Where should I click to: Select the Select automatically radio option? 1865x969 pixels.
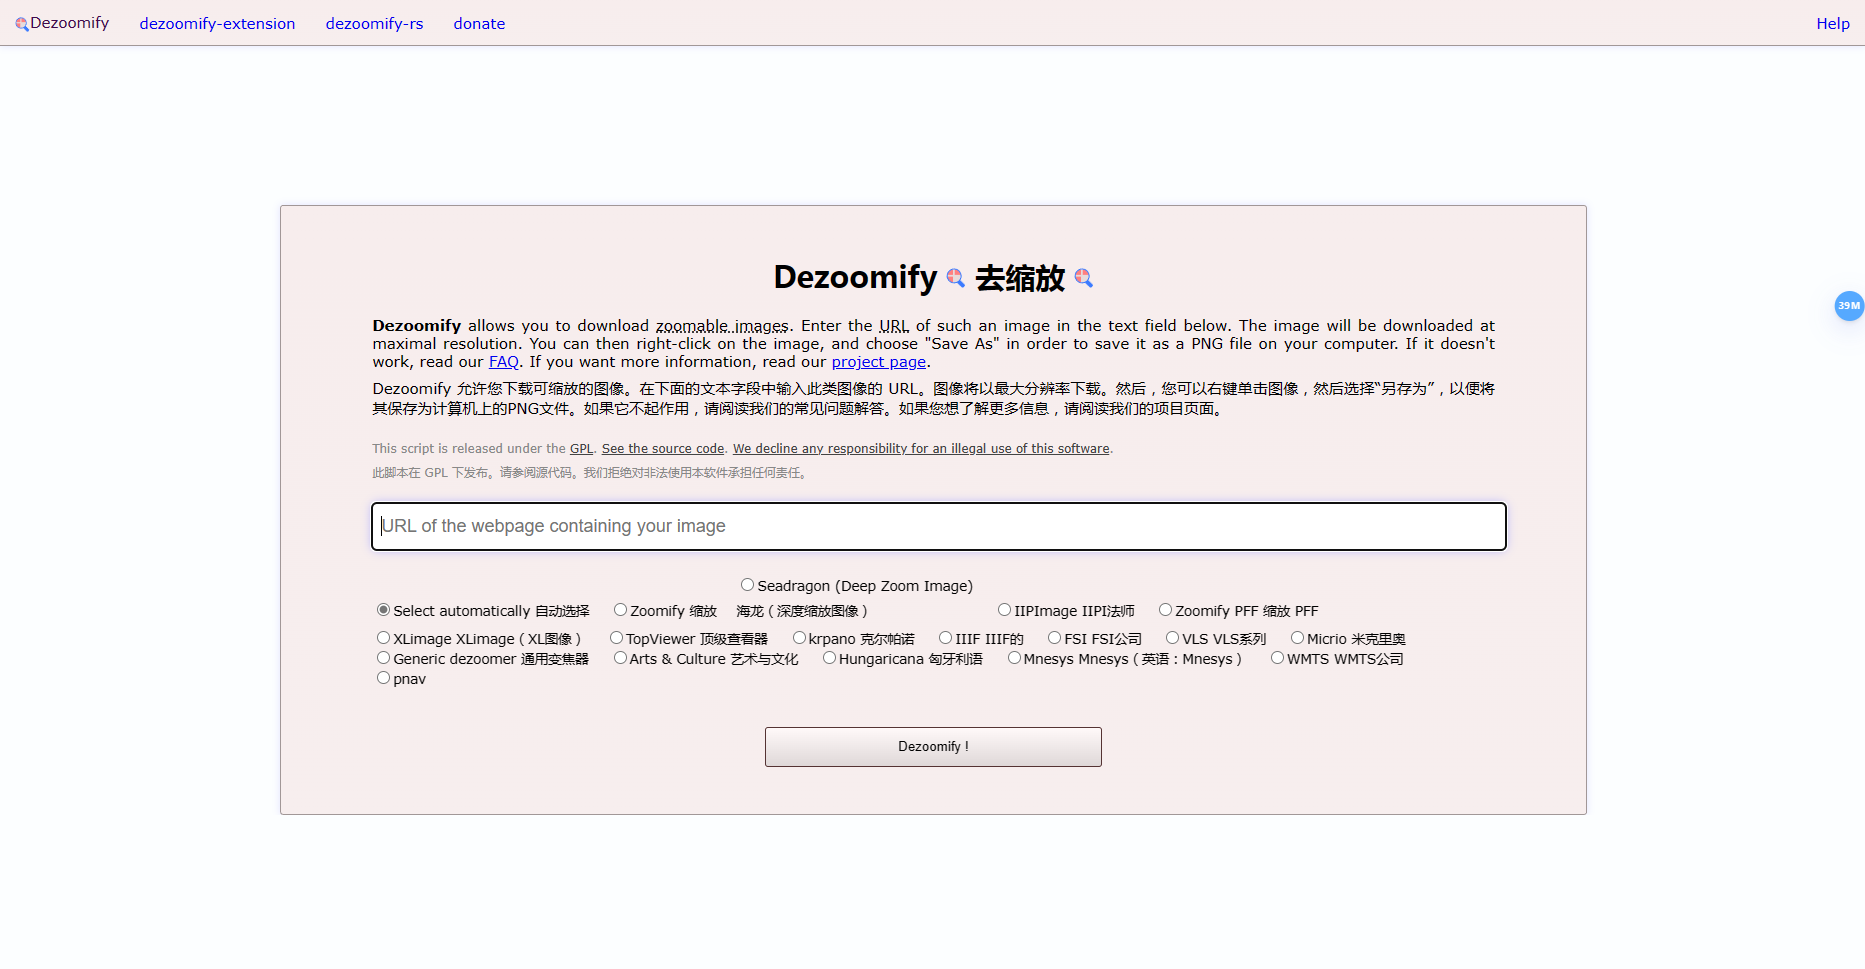(x=383, y=610)
